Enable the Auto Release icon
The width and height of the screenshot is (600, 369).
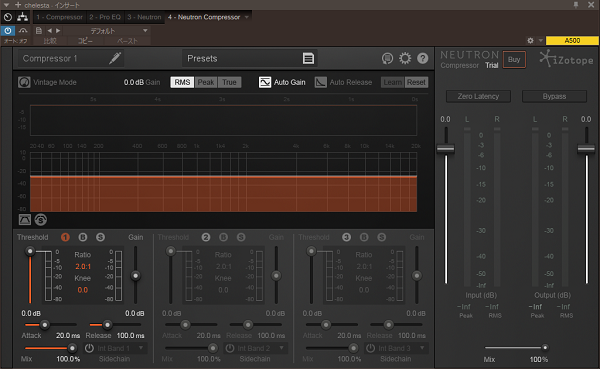(x=321, y=82)
